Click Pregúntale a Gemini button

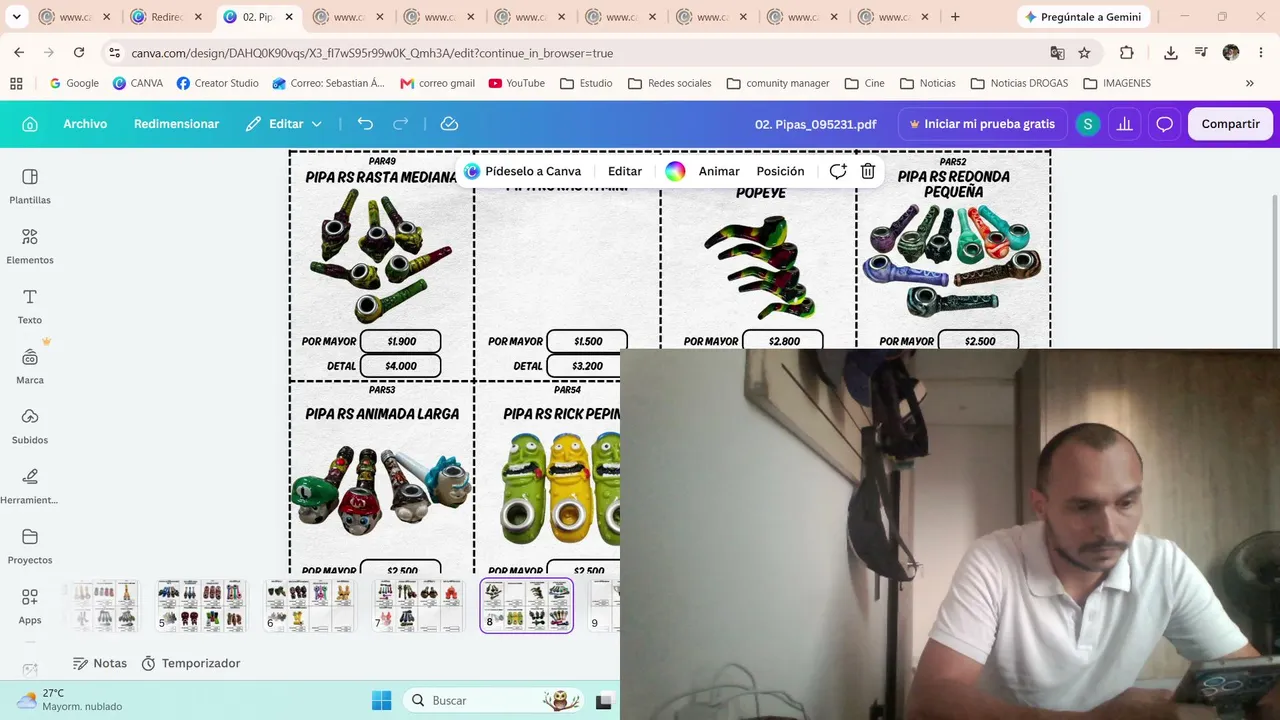[1084, 17]
